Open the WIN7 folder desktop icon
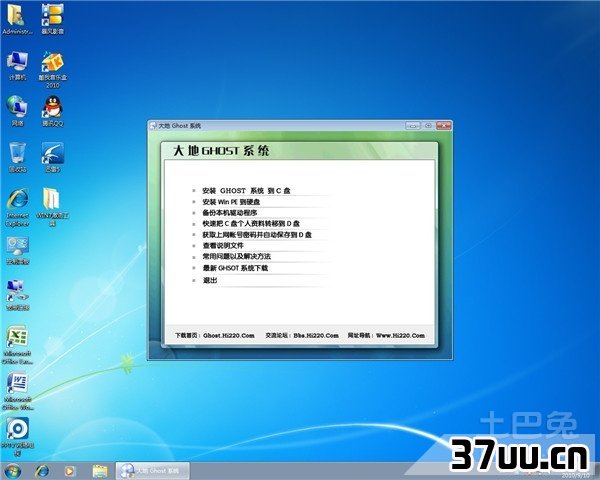This screenshot has width=600, height=480. (52, 207)
